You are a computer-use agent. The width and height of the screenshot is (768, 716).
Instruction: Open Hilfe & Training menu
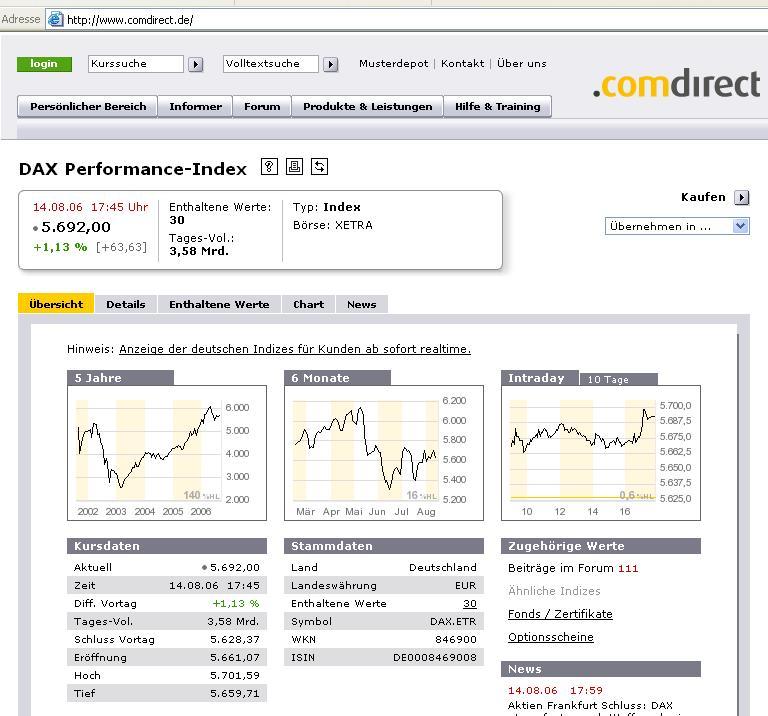pos(498,106)
